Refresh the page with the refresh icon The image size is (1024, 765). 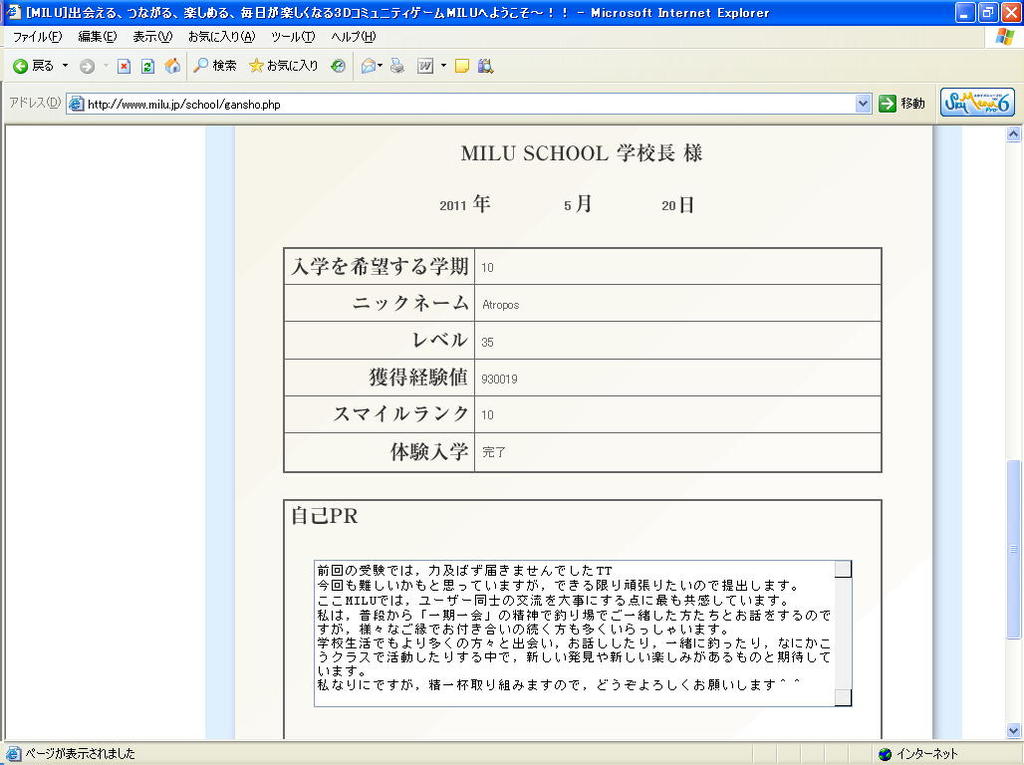point(147,66)
